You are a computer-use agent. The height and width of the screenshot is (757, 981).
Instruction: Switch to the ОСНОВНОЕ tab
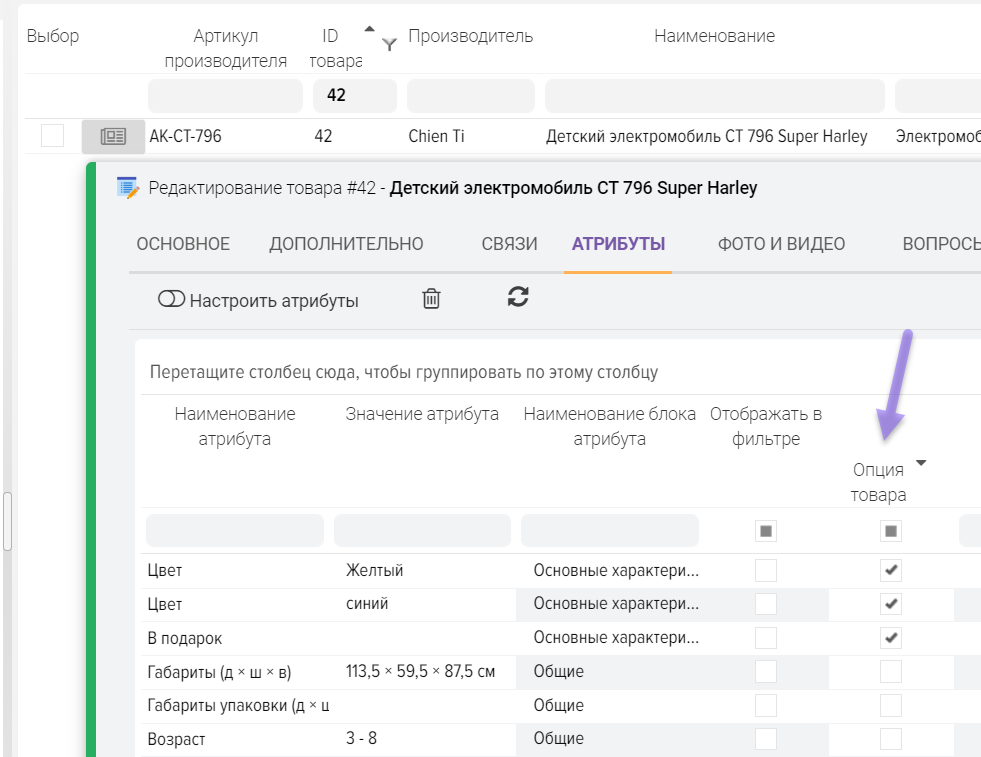tap(183, 244)
